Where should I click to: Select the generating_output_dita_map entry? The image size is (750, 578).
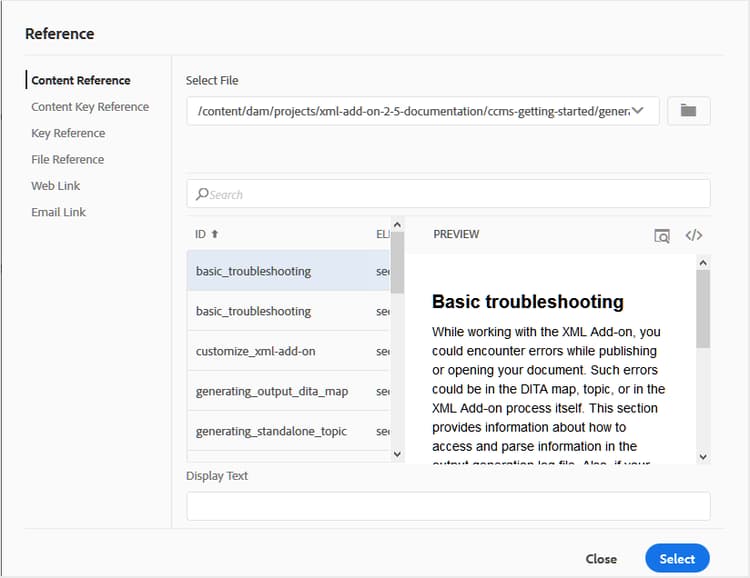(x=272, y=391)
